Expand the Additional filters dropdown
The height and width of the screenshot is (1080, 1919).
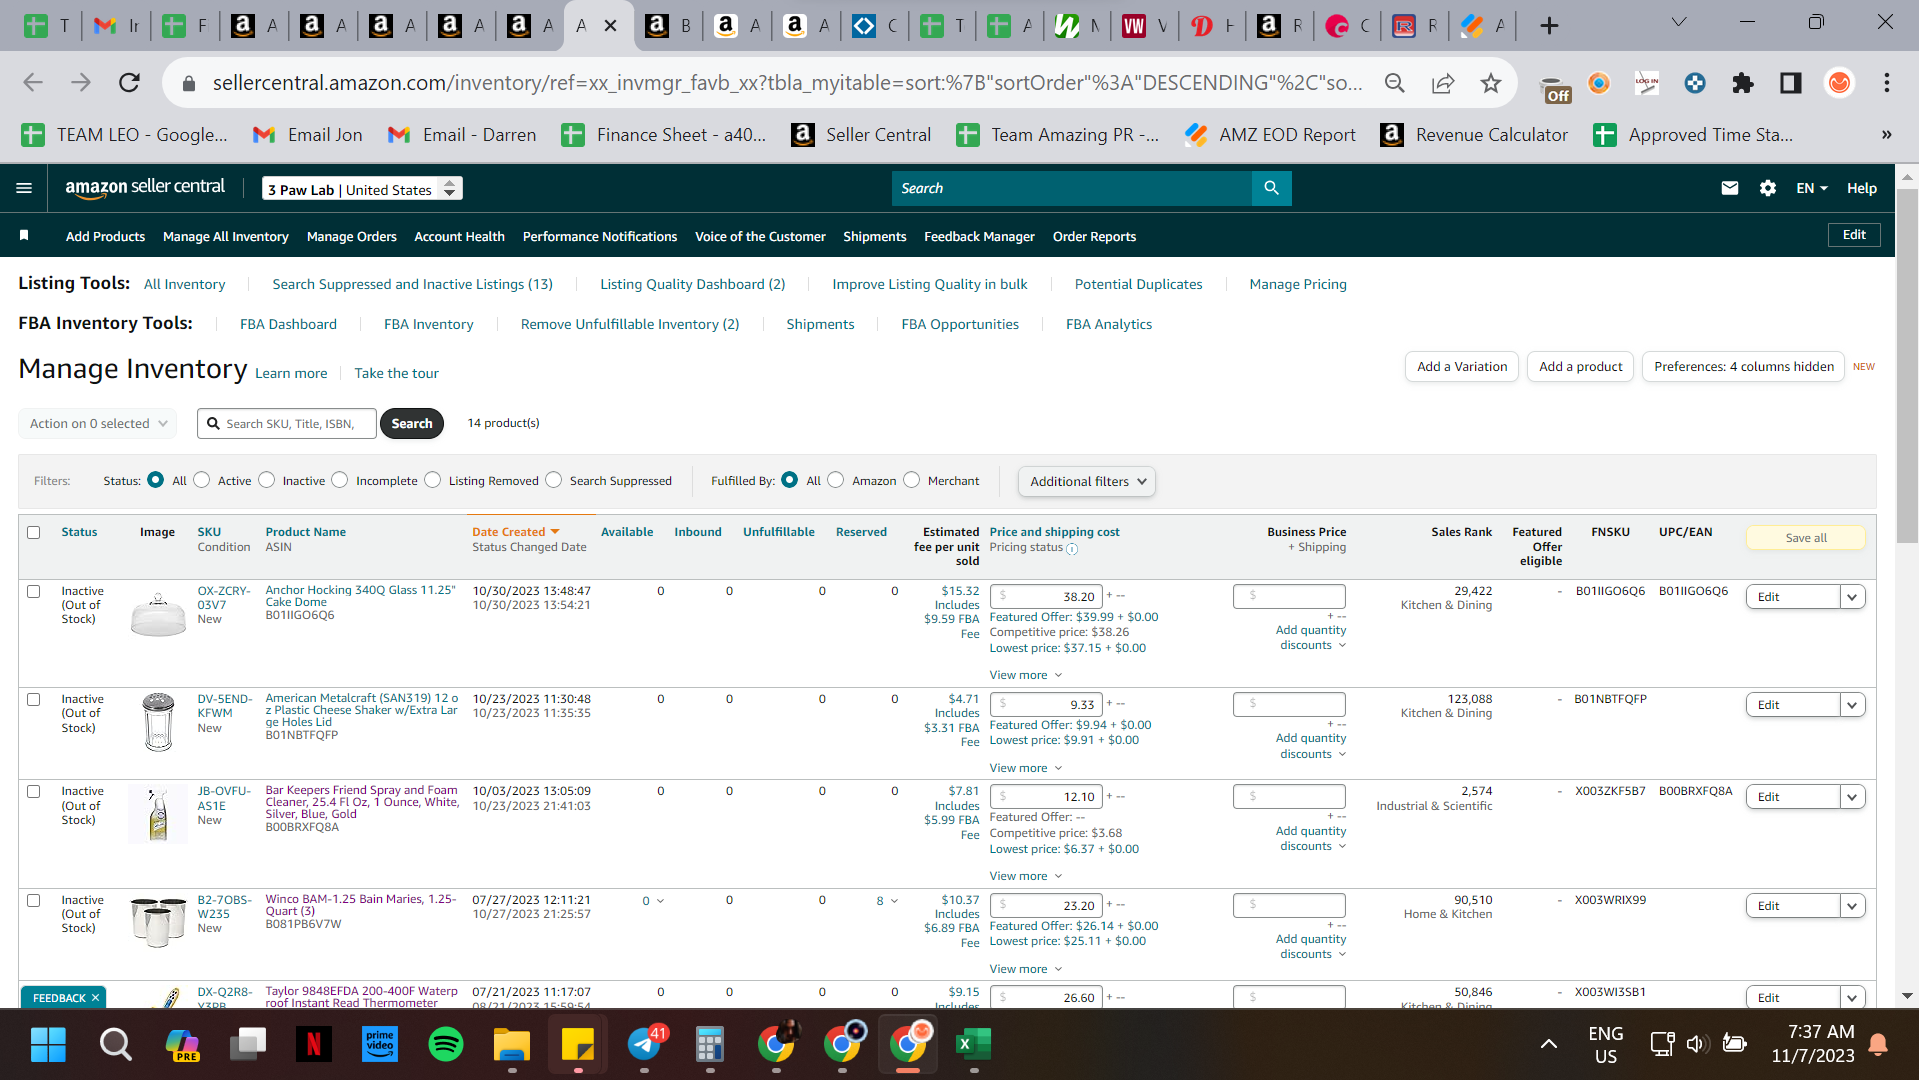tap(1087, 481)
